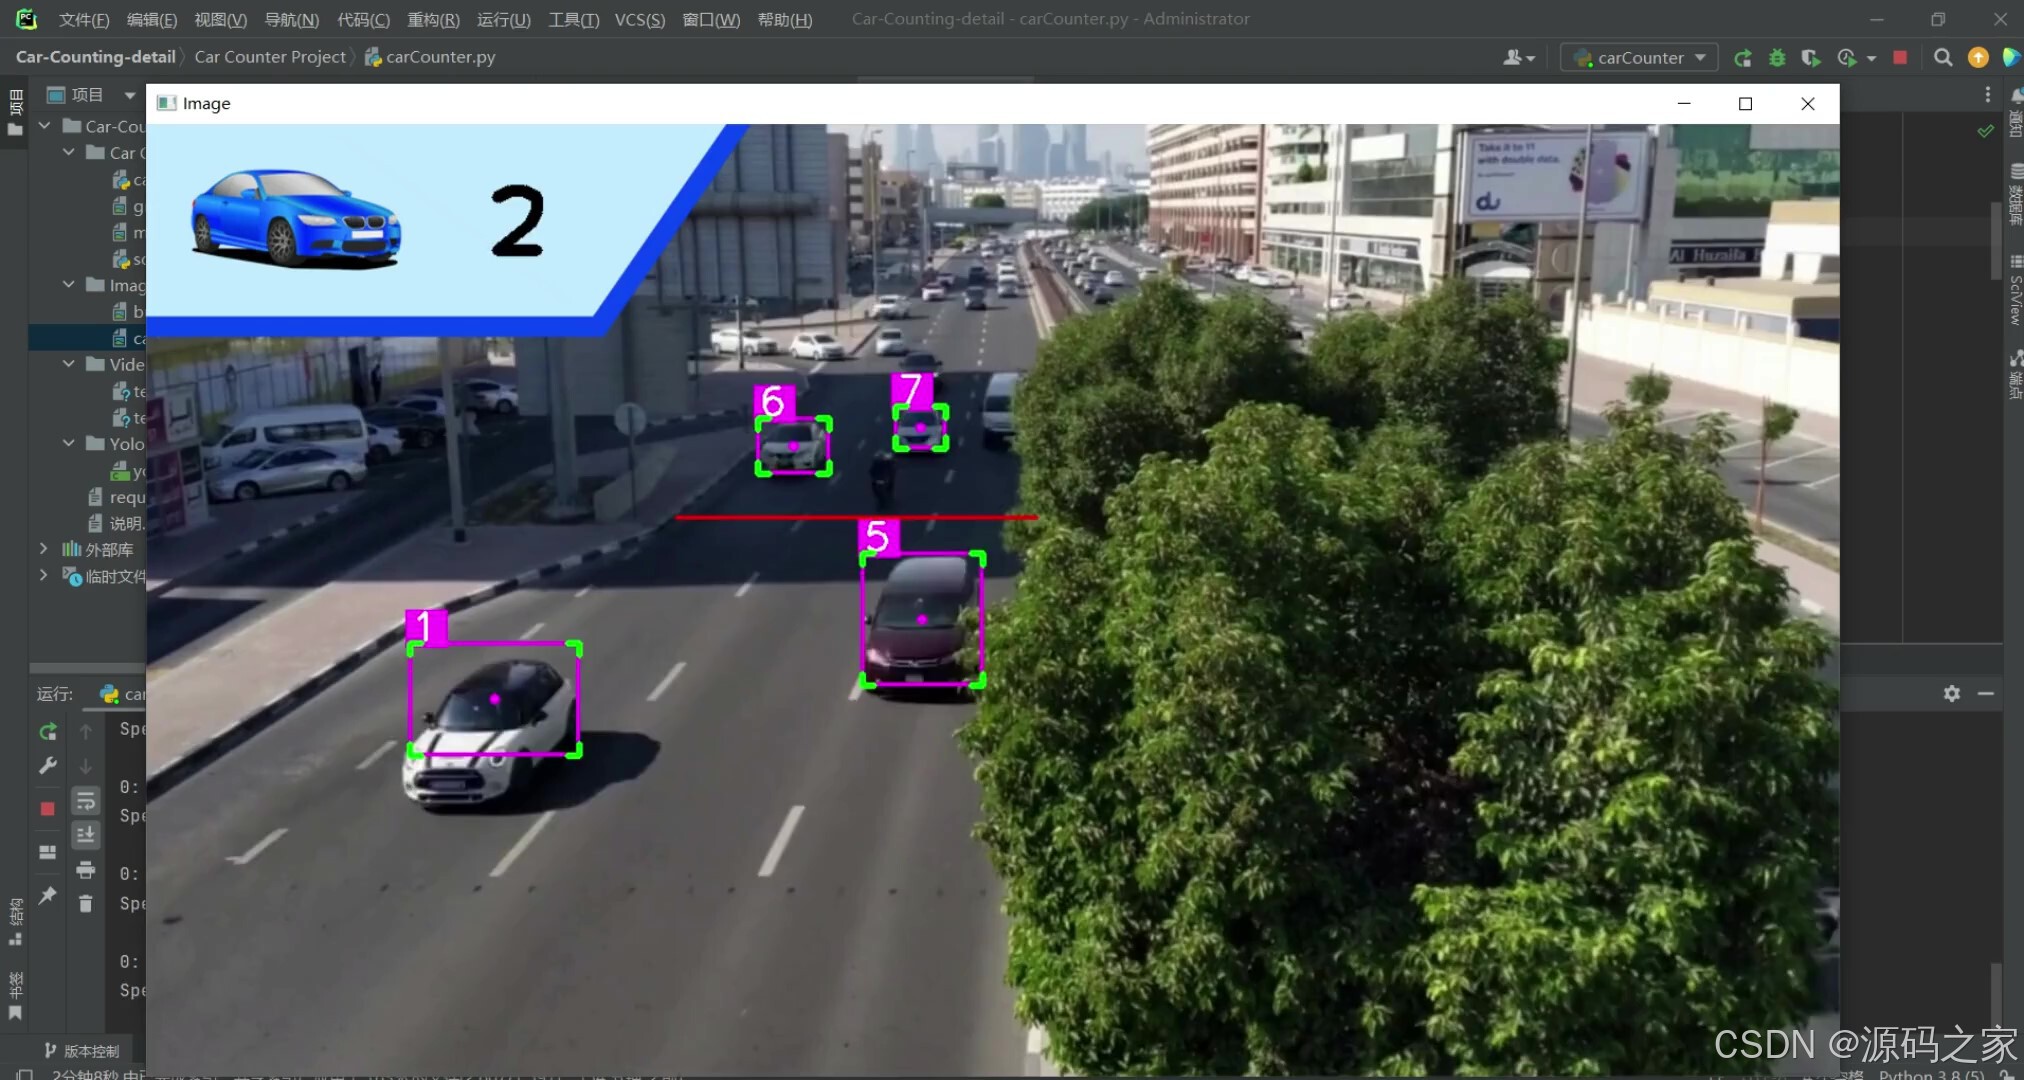Stop the program with the top toolbar stop button
Screen dimensions: 2024x1080
pyautogui.click(x=1900, y=58)
